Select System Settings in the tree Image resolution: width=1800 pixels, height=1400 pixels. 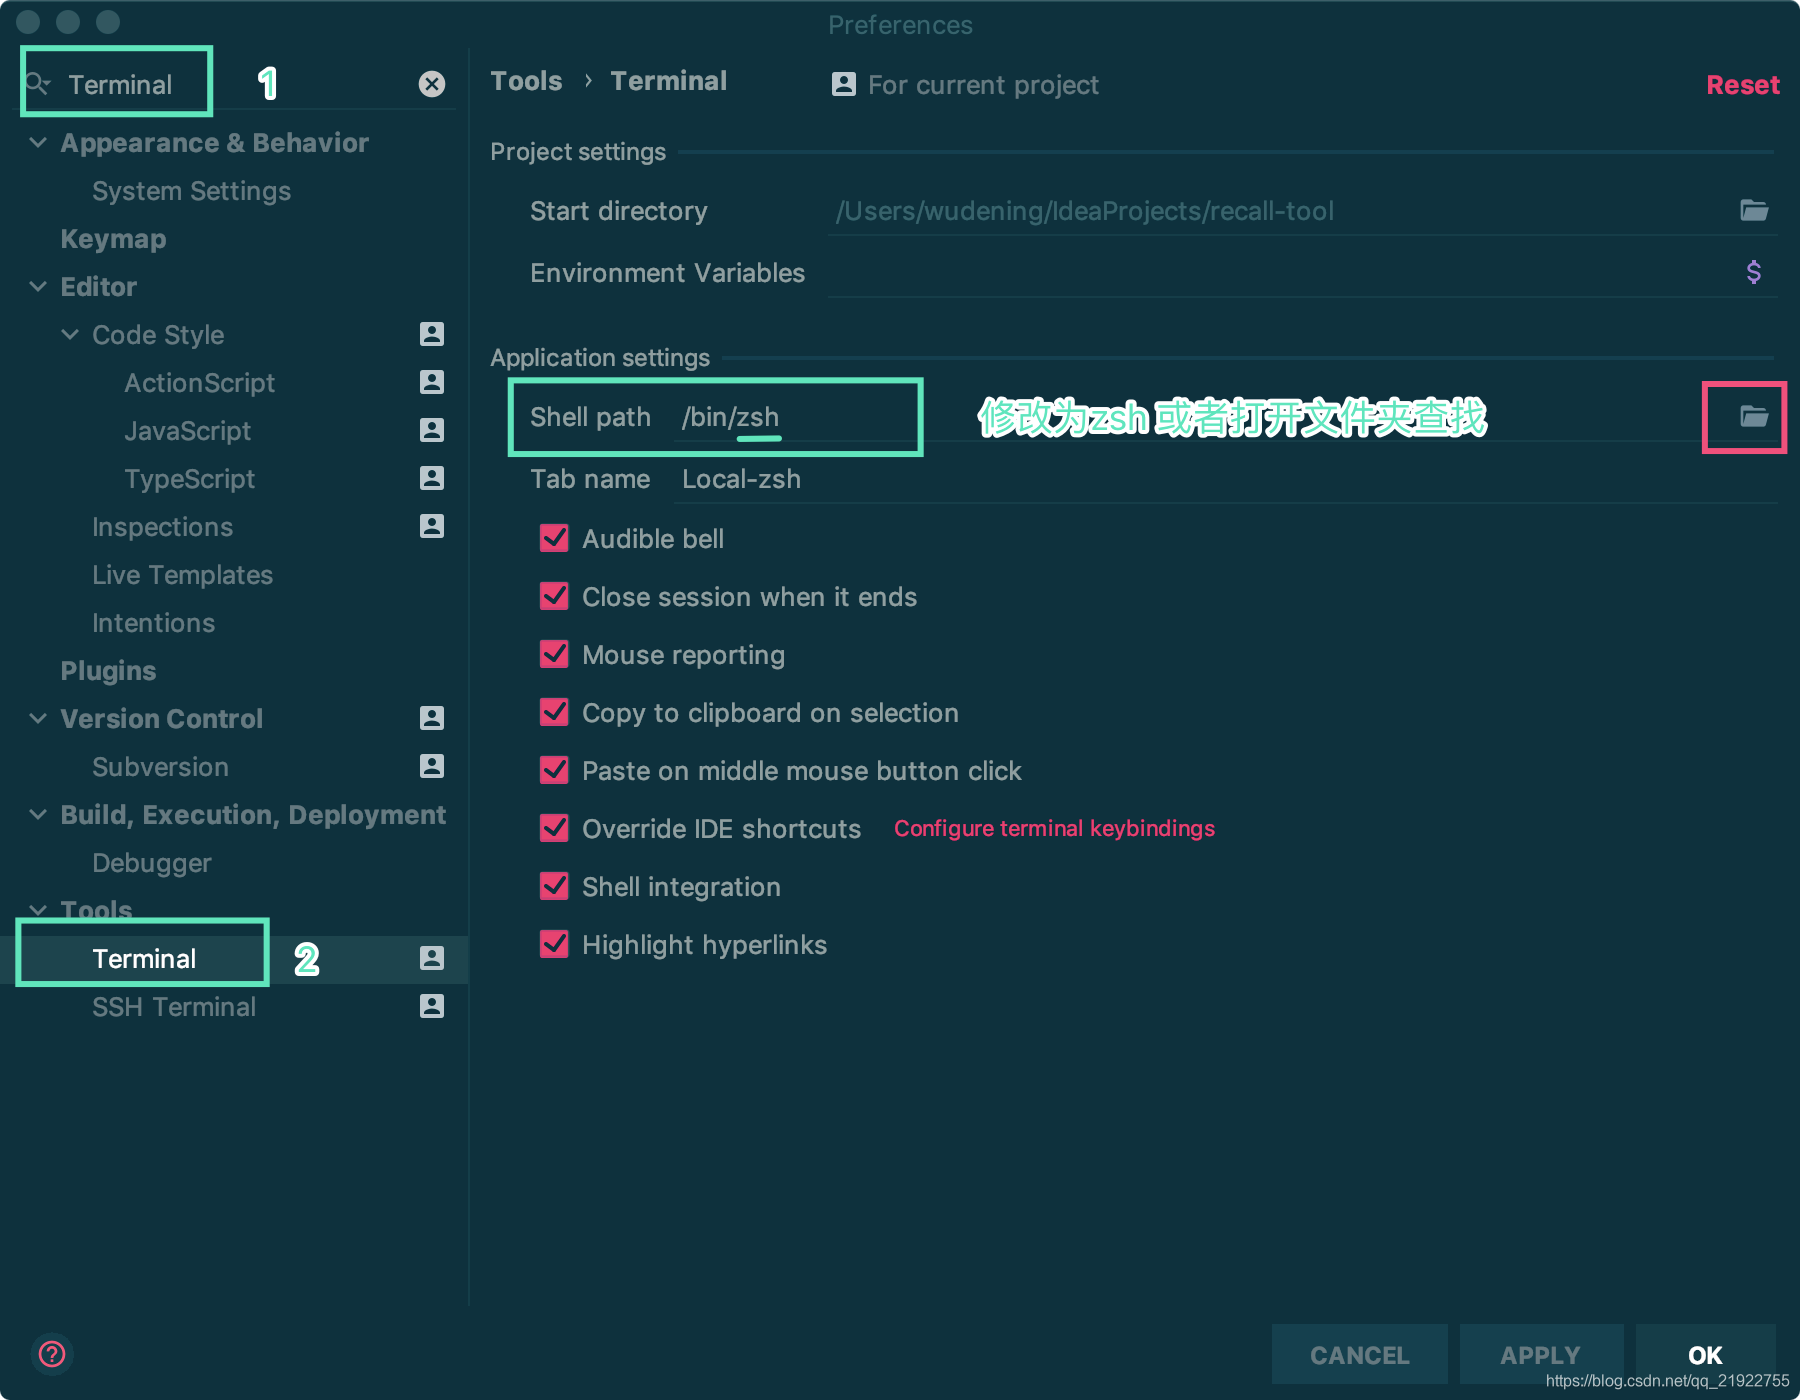tap(191, 191)
